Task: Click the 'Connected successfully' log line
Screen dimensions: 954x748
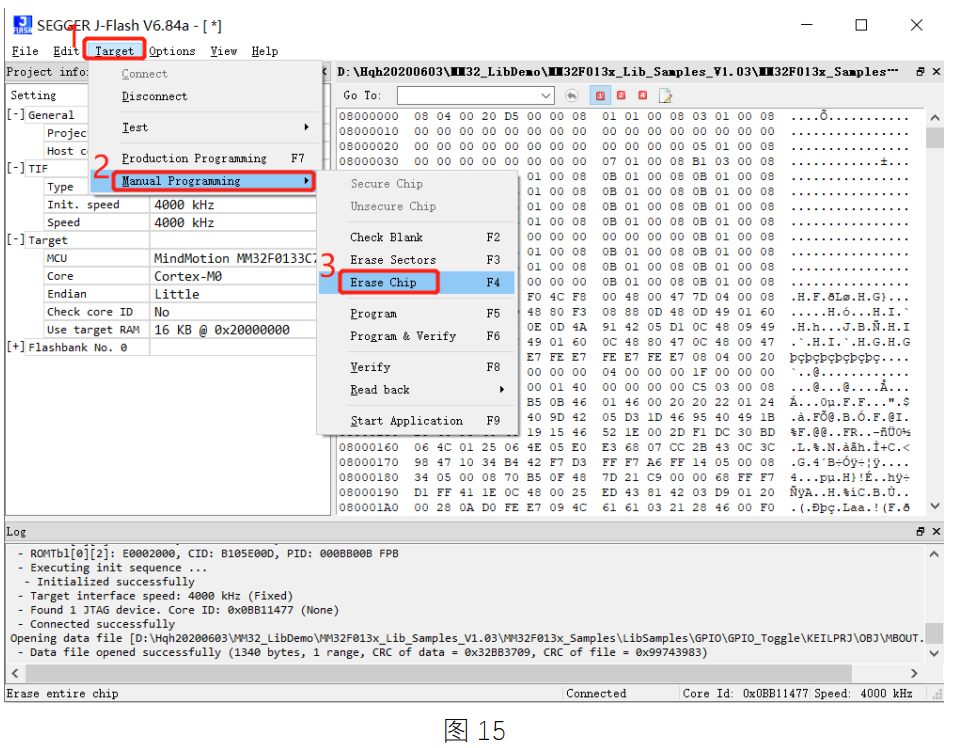Action: tap(102, 624)
